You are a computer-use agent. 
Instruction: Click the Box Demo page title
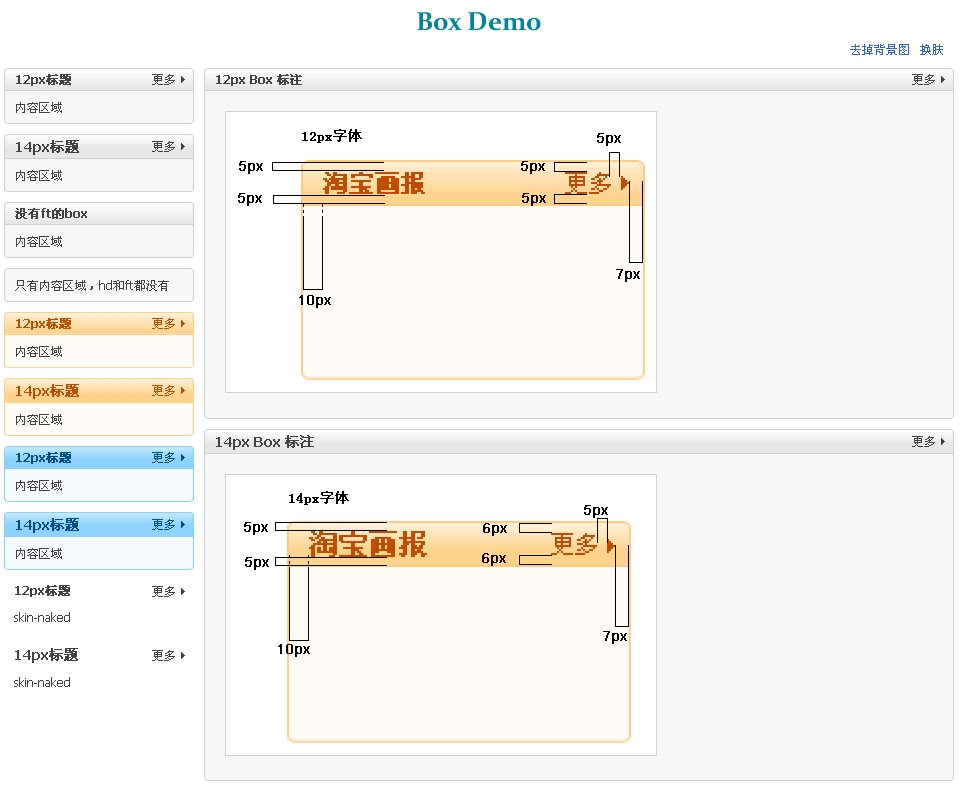[x=479, y=22]
